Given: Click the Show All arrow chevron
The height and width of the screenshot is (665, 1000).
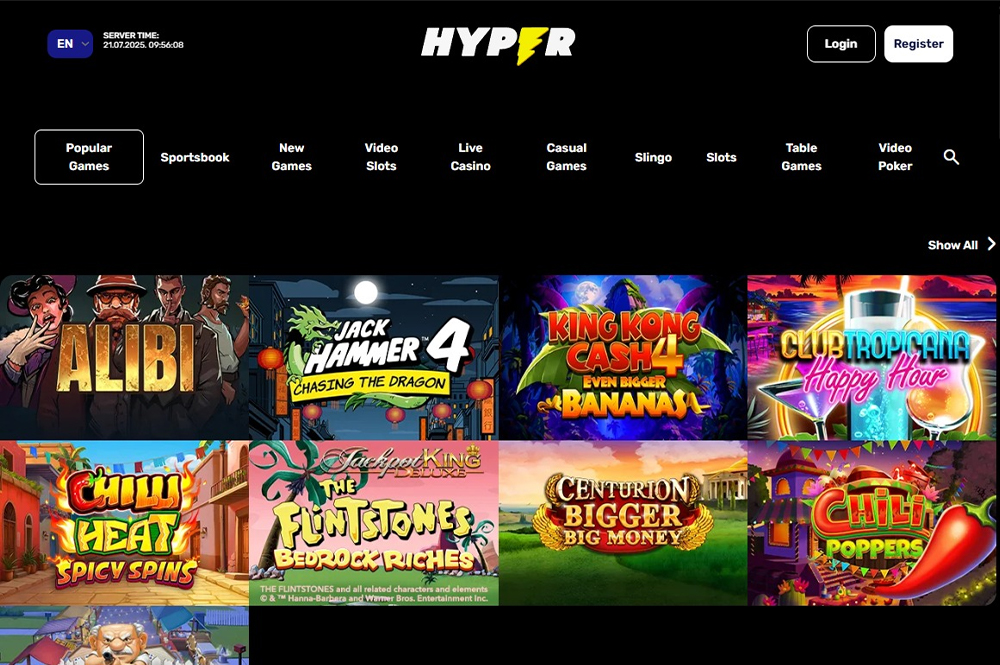Looking at the screenshot, I should [x=991, y=244].
